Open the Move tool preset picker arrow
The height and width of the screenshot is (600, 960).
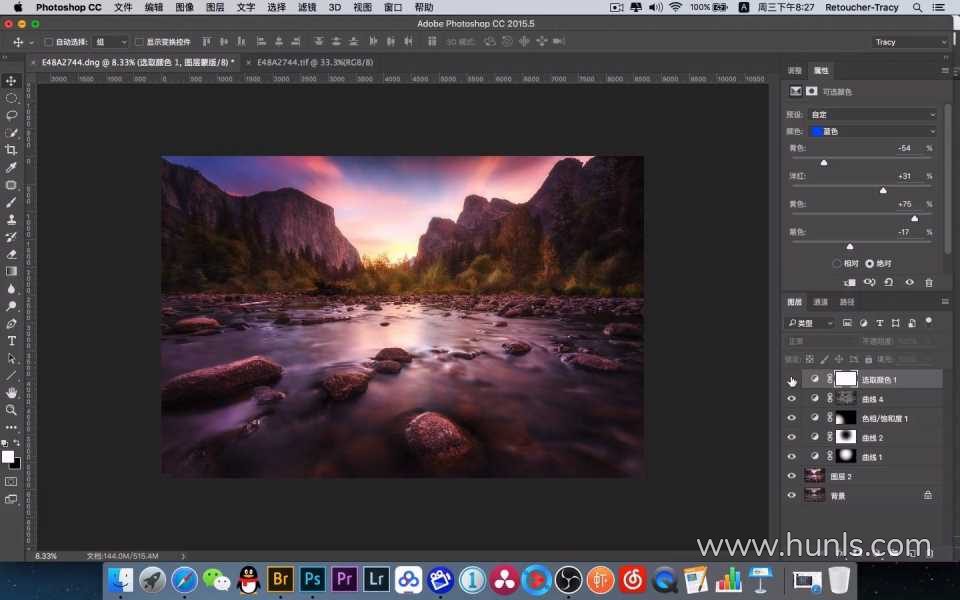click(31, 42)
